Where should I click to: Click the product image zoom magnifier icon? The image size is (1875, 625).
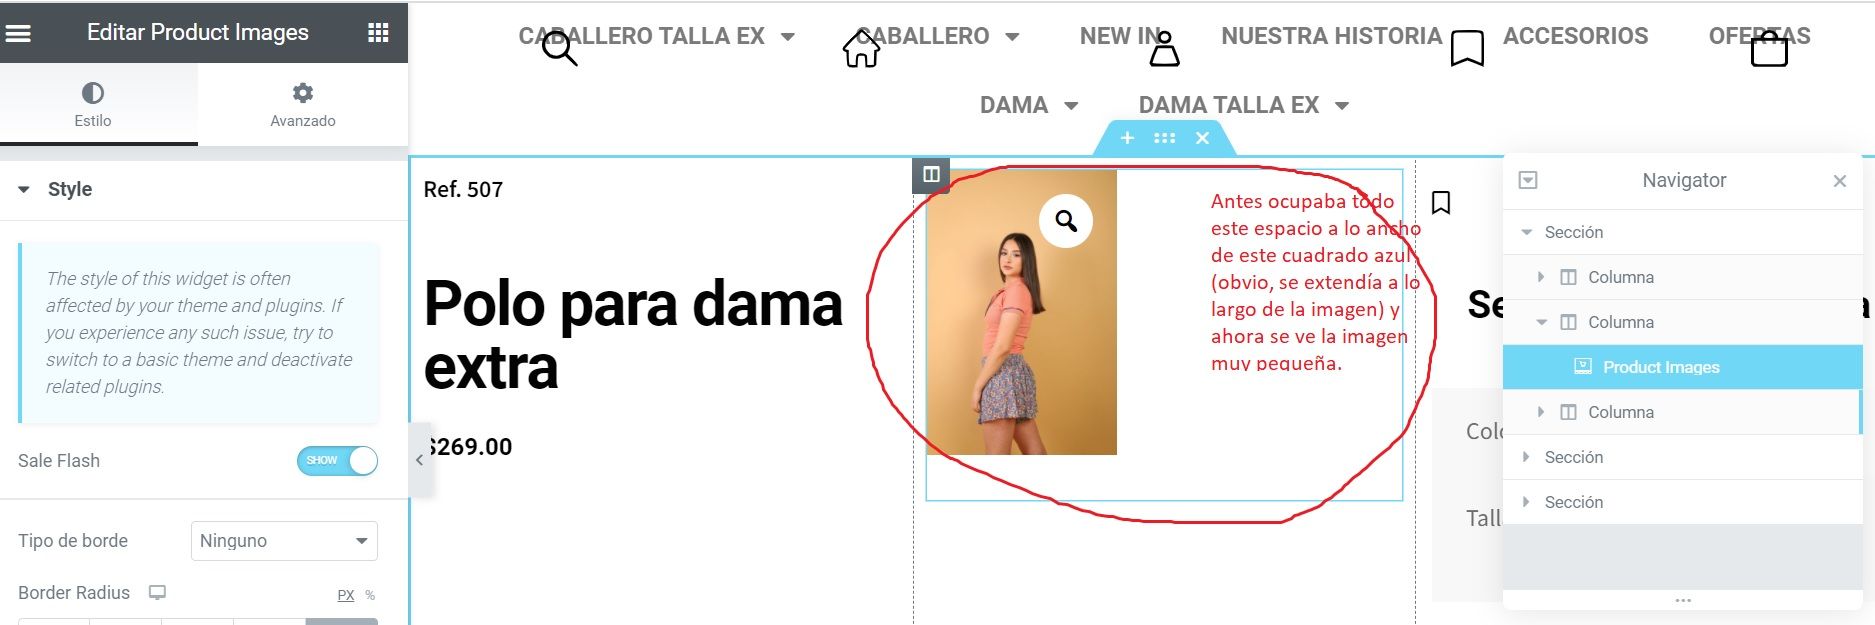(x=1066, y=220)
